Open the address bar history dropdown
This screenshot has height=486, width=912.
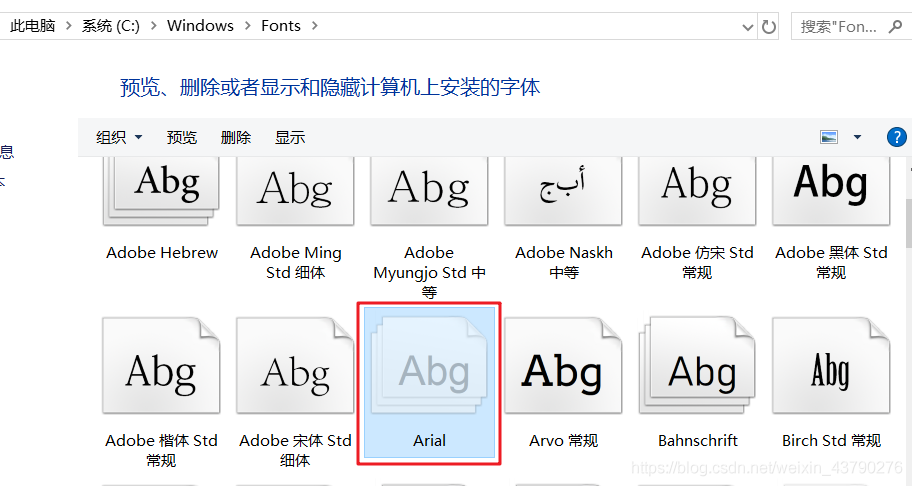click(x=748, y=26)
